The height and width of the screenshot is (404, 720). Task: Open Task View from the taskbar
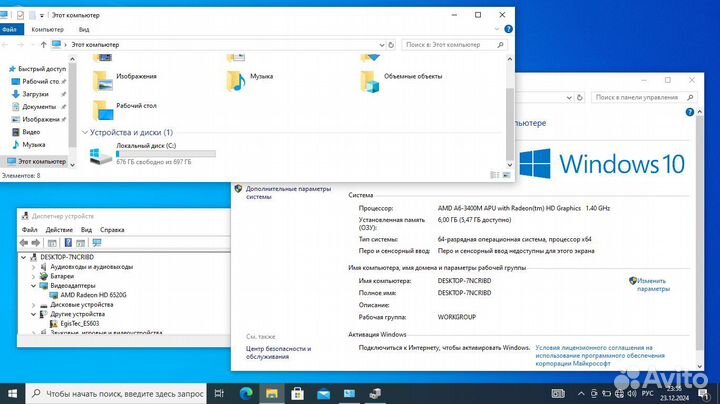[219, 393]
